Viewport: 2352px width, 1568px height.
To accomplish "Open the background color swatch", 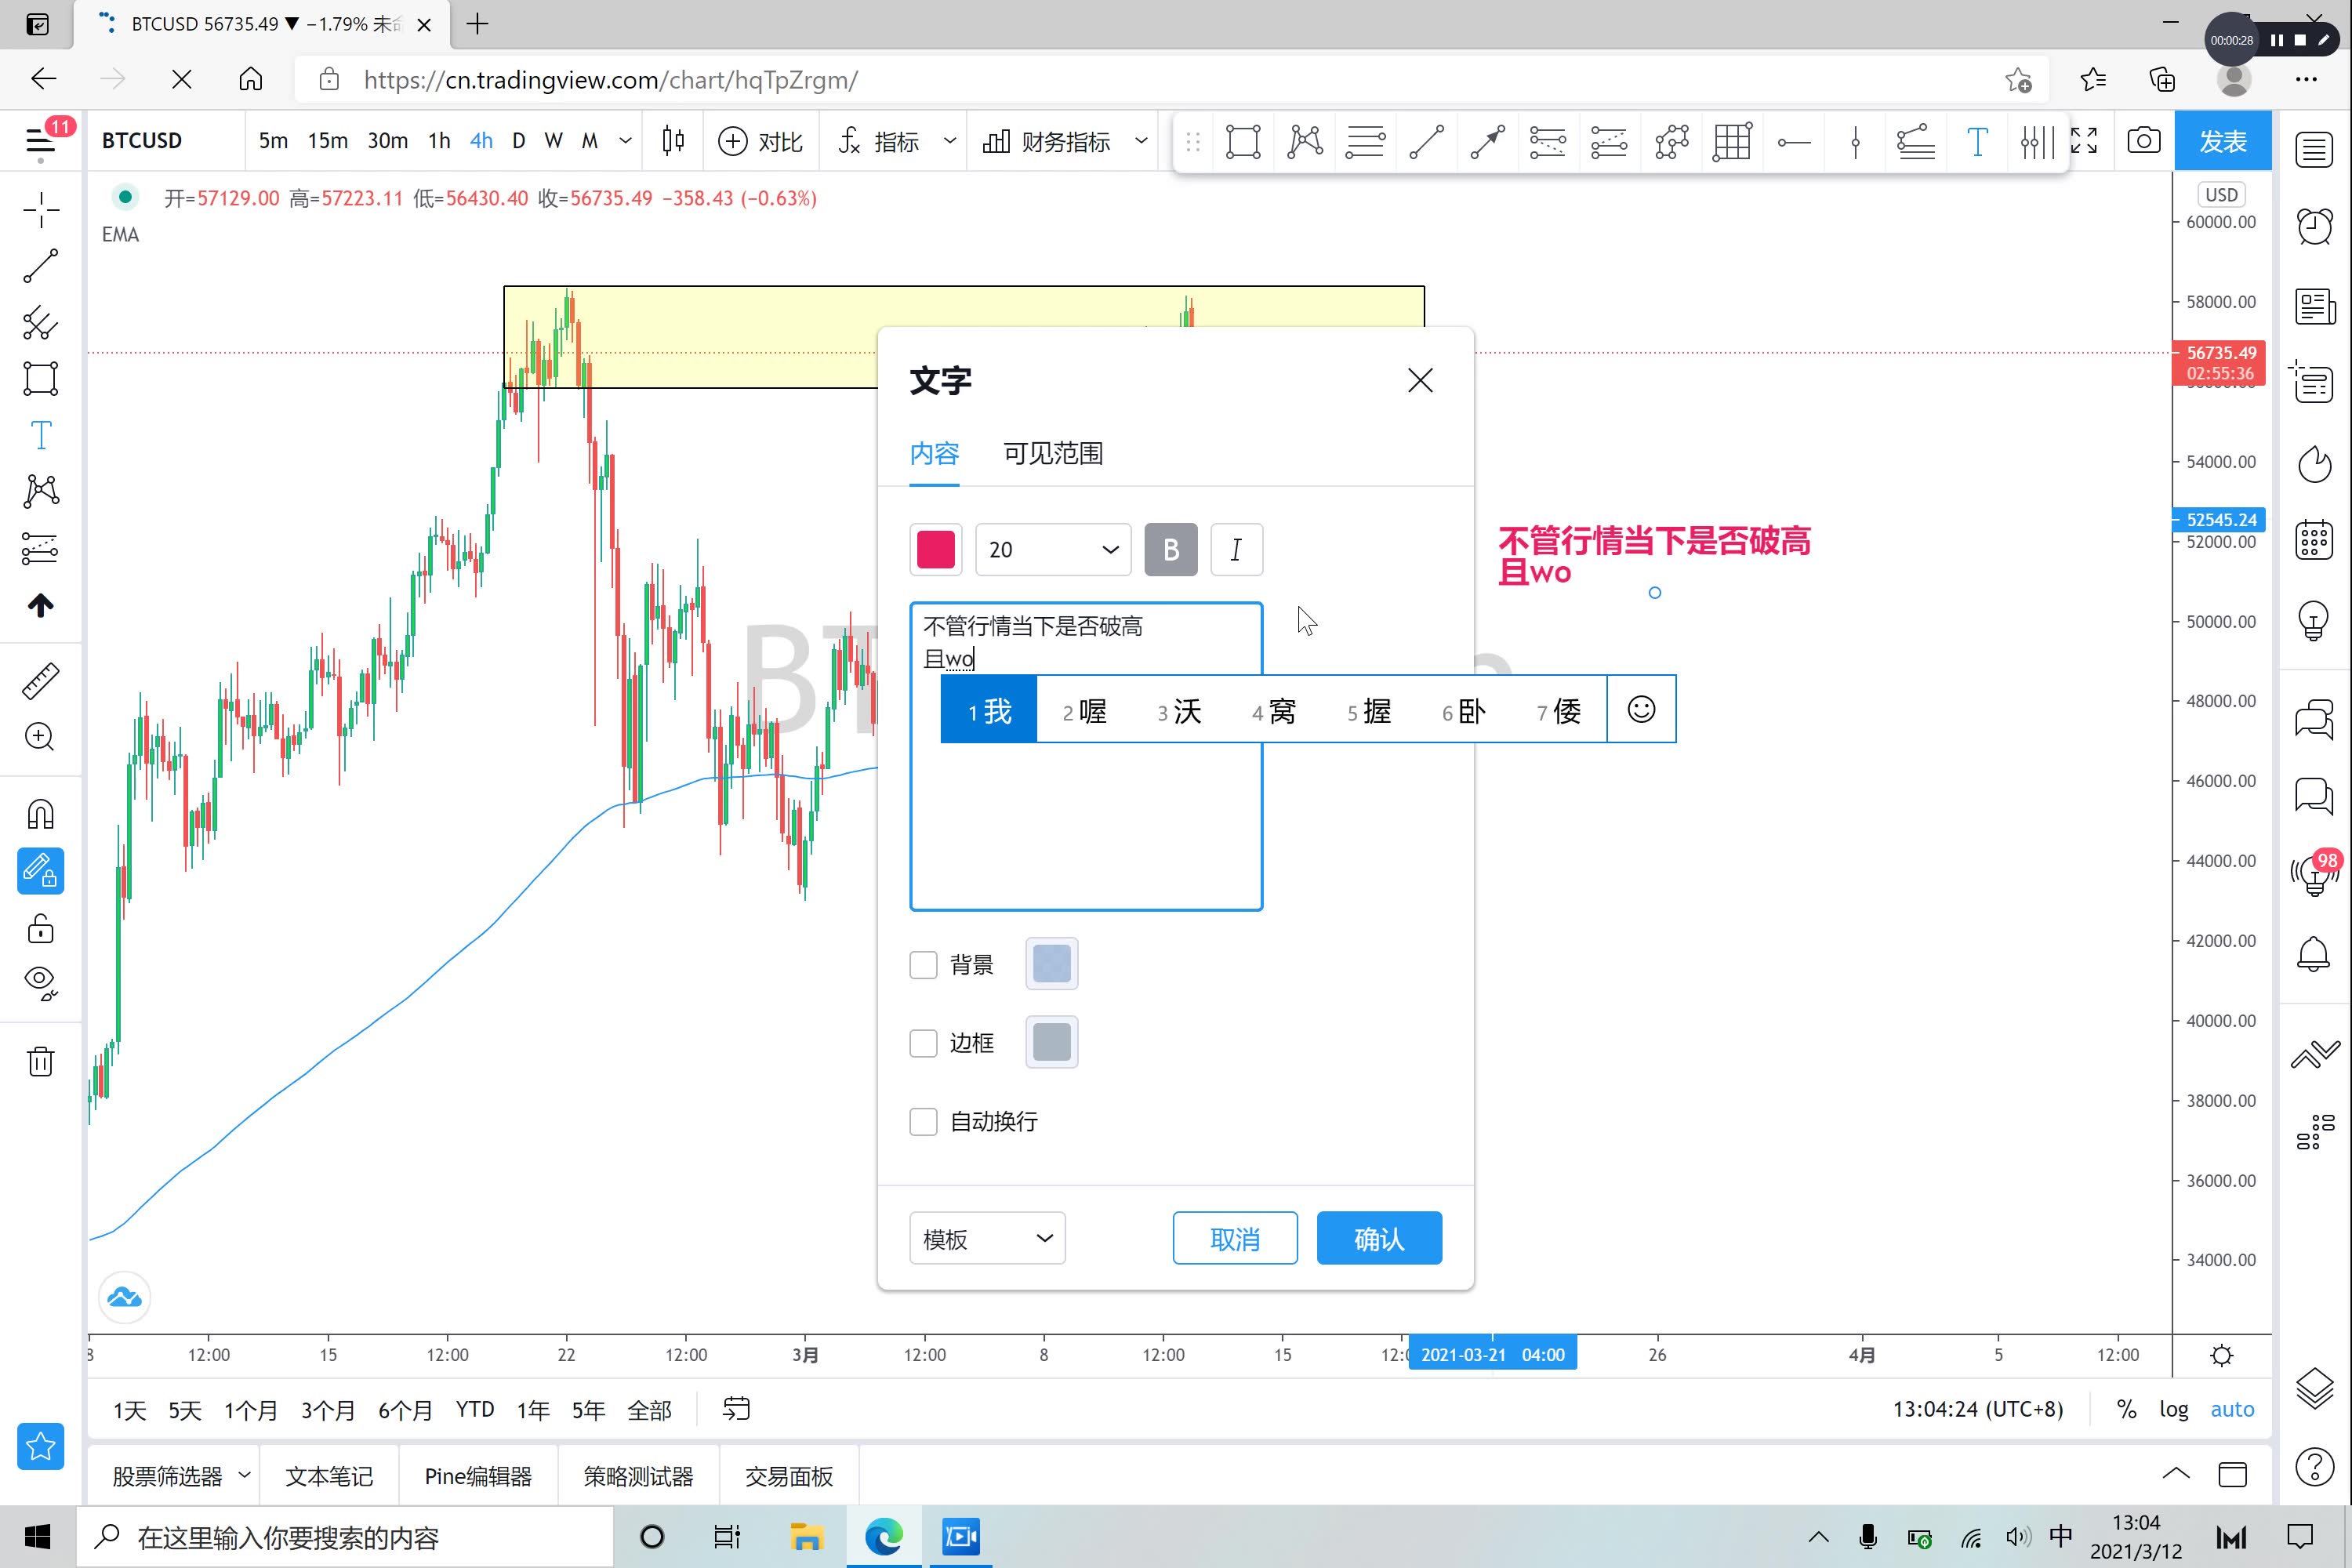I will point(1052,965).
